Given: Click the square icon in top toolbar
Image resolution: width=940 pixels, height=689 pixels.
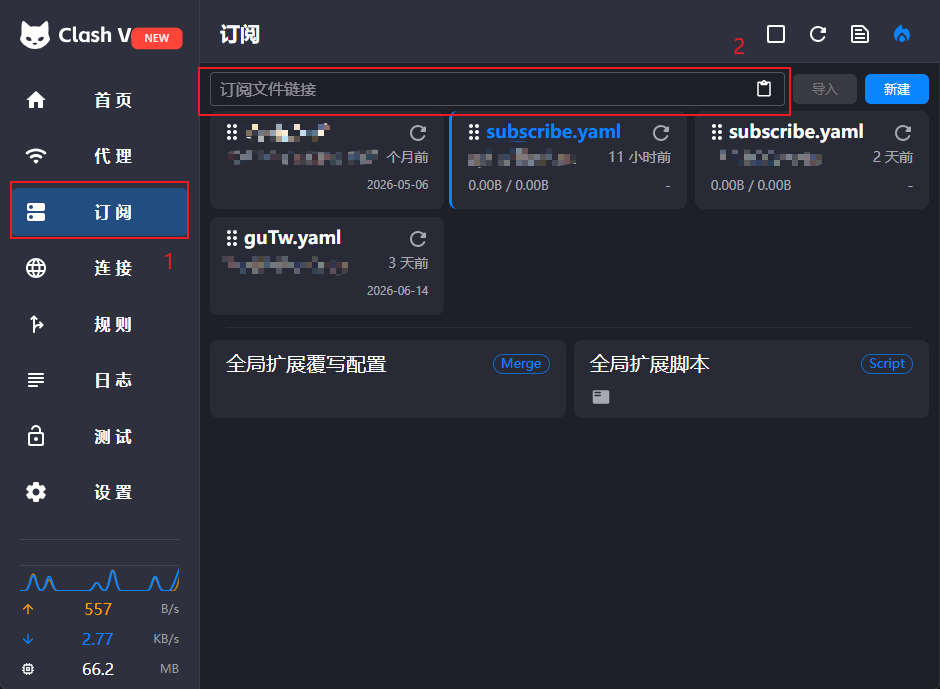Looking at the screenshot, I should (776, 34).
